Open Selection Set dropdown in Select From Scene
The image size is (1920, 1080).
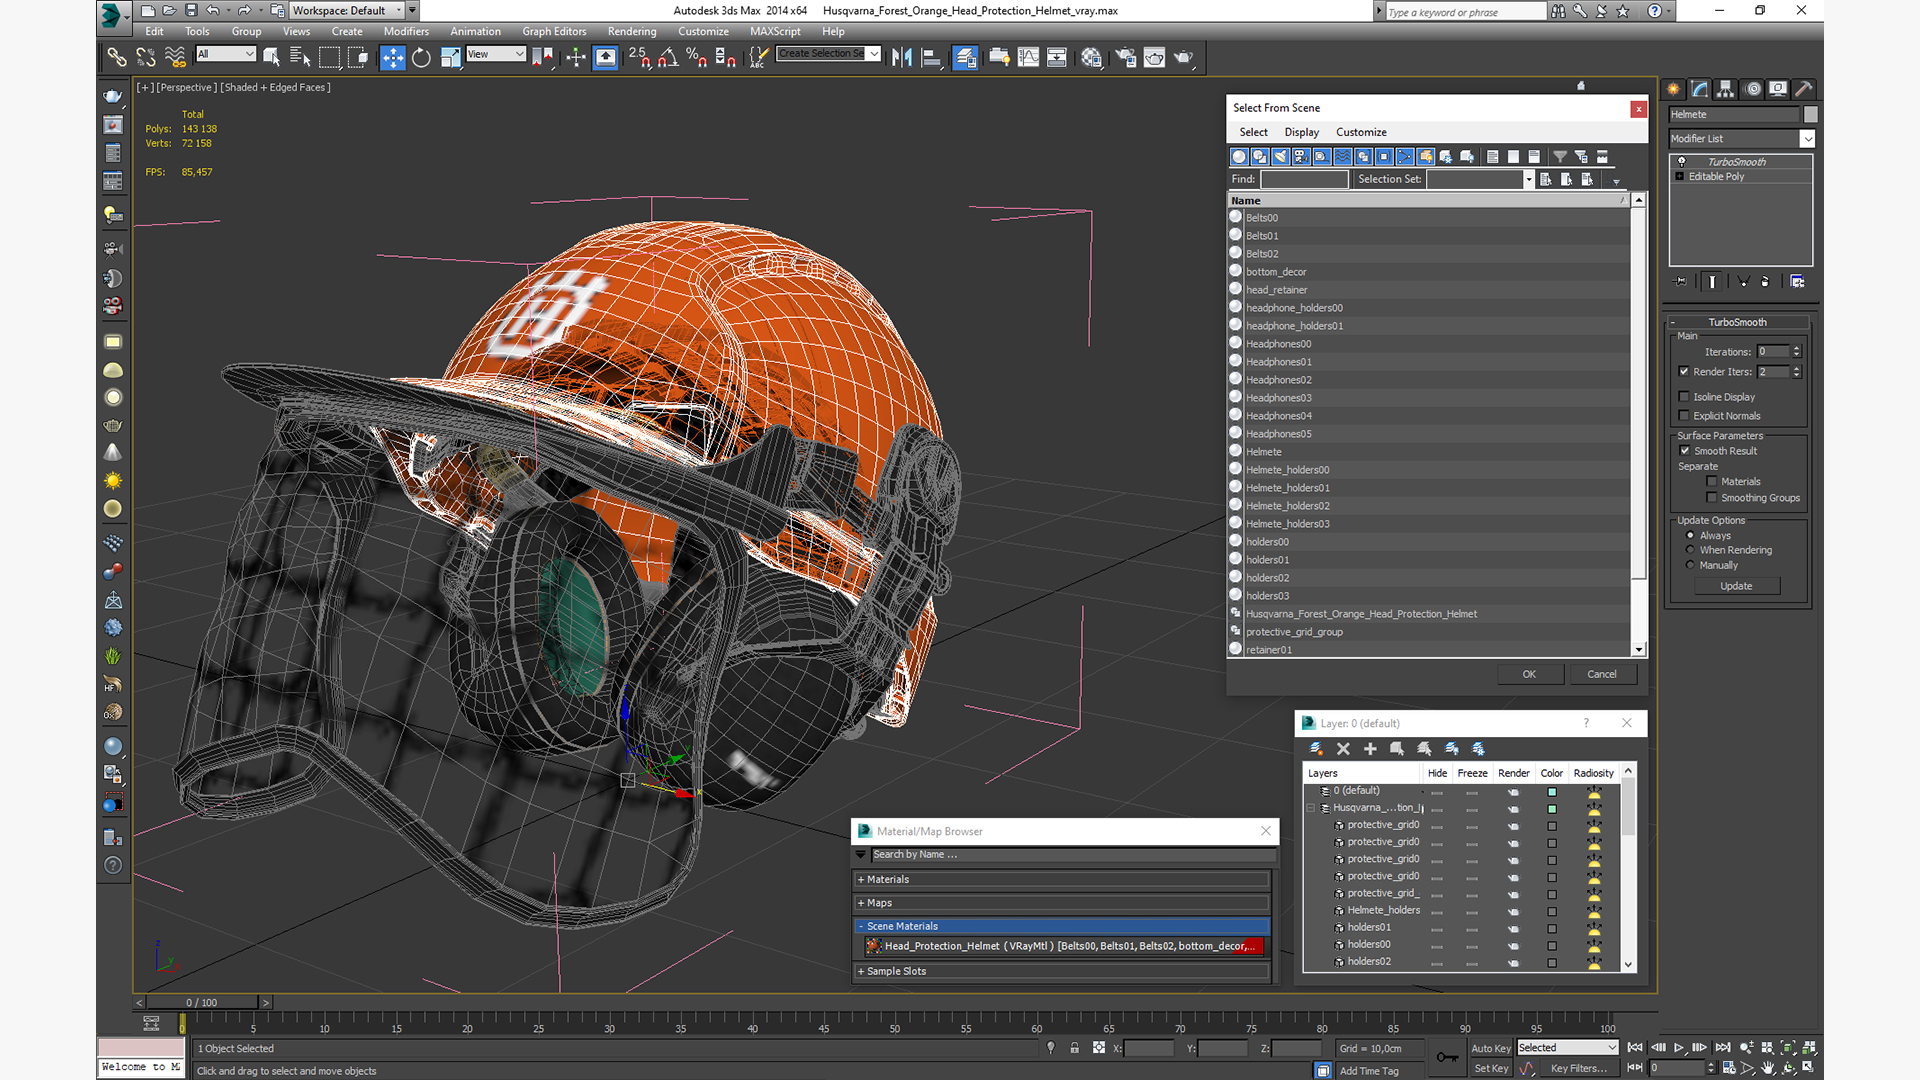(x=1528, y=180)
